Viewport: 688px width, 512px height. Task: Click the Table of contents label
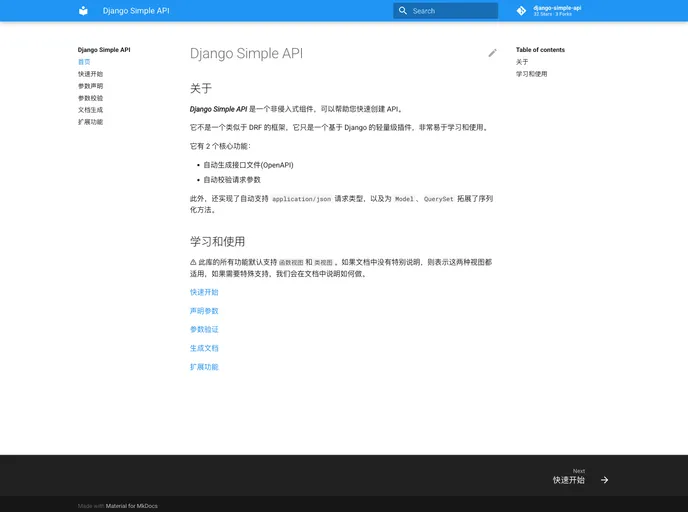point(540,50)
